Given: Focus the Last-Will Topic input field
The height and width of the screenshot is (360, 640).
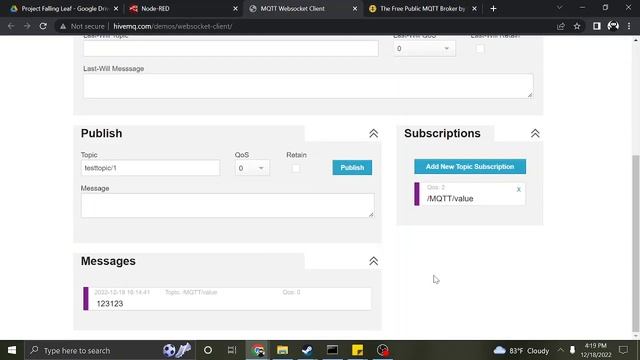Looking at the screenshot, I should [231, 49].
